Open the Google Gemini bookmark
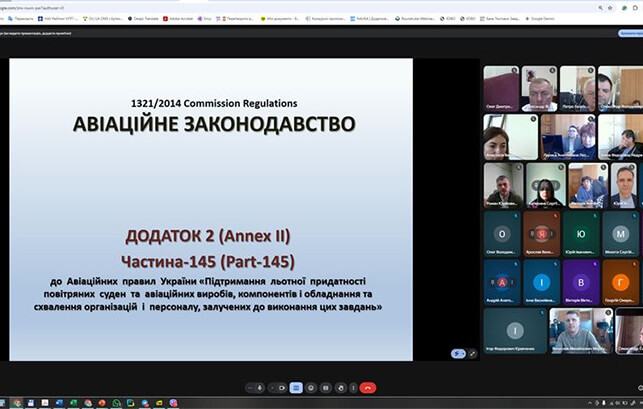The height and width of the screenshot is (409, 643). 540,18
